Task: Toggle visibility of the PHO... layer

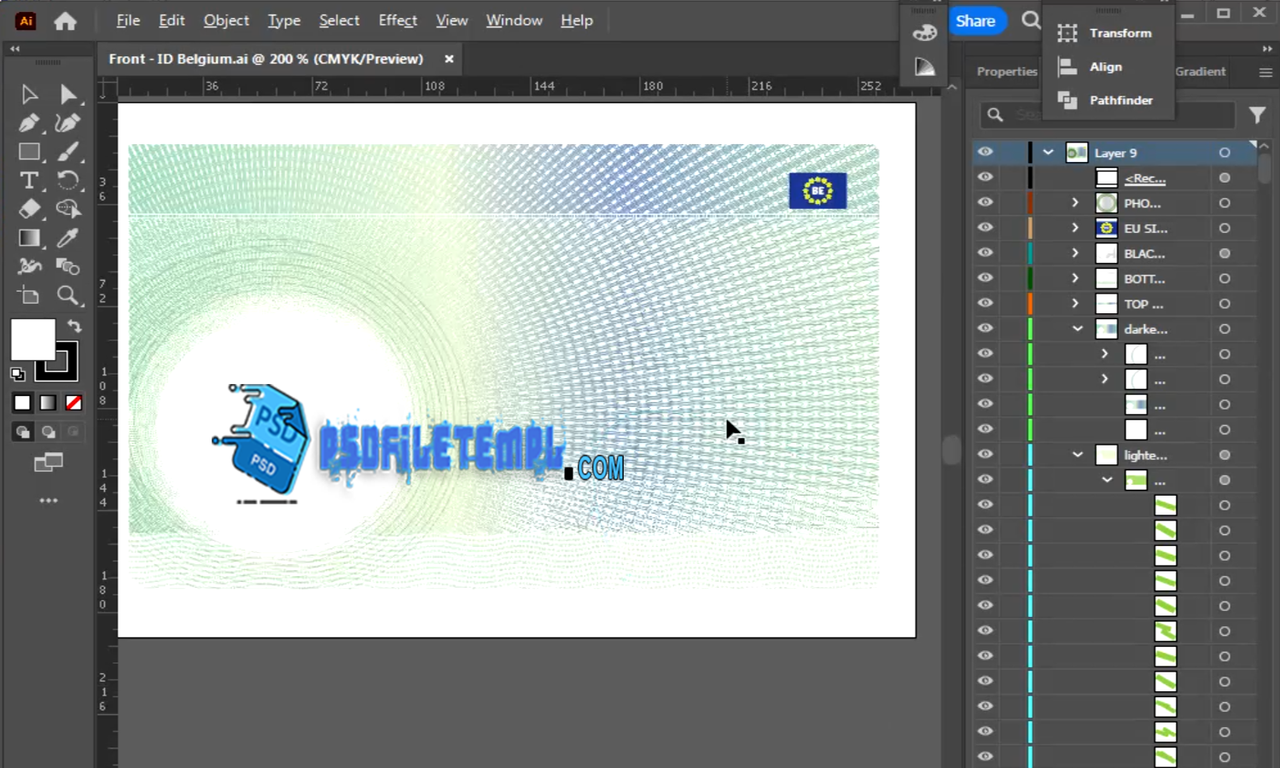Action: (x=986, y=203)
